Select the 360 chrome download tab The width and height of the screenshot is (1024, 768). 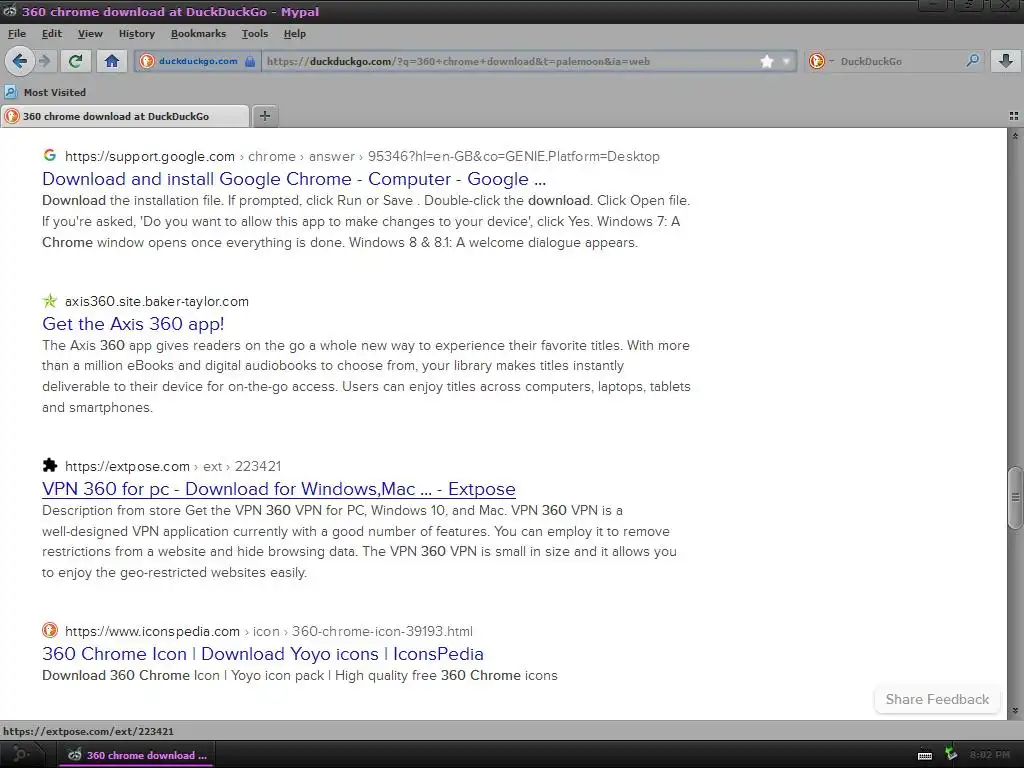125,116
